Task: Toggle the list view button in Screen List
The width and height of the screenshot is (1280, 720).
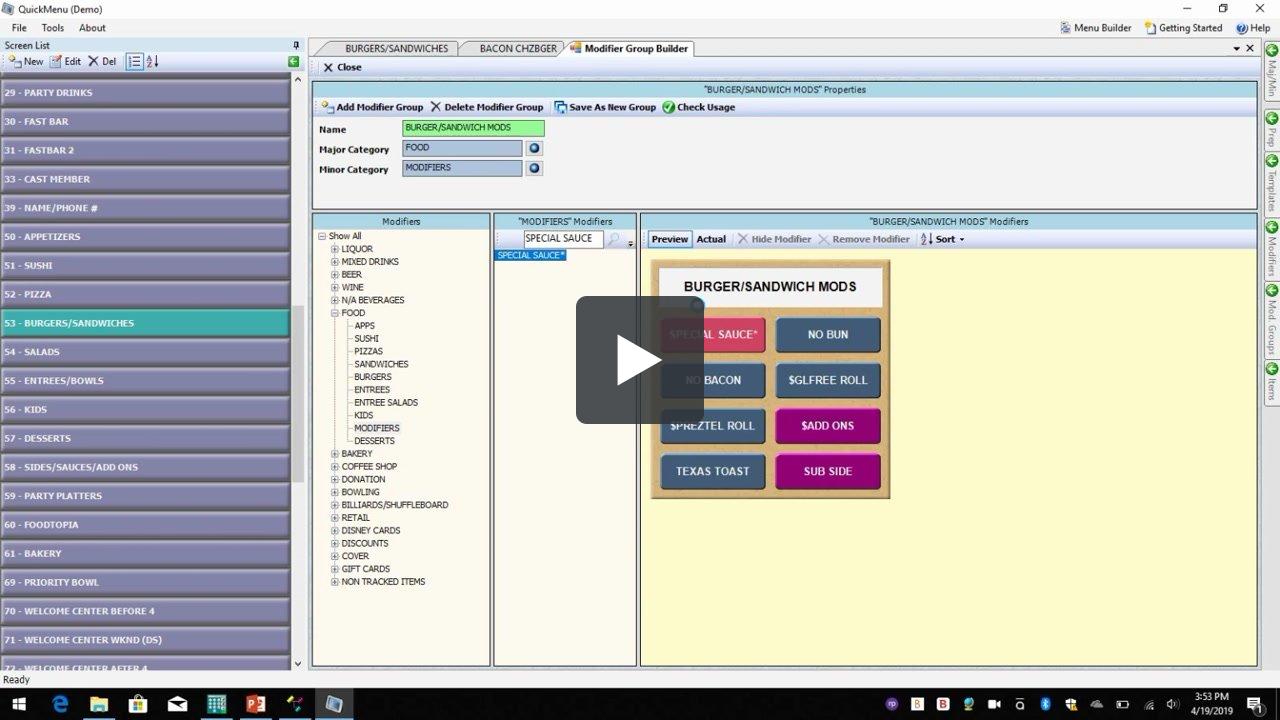Action: tap(133, 61)
